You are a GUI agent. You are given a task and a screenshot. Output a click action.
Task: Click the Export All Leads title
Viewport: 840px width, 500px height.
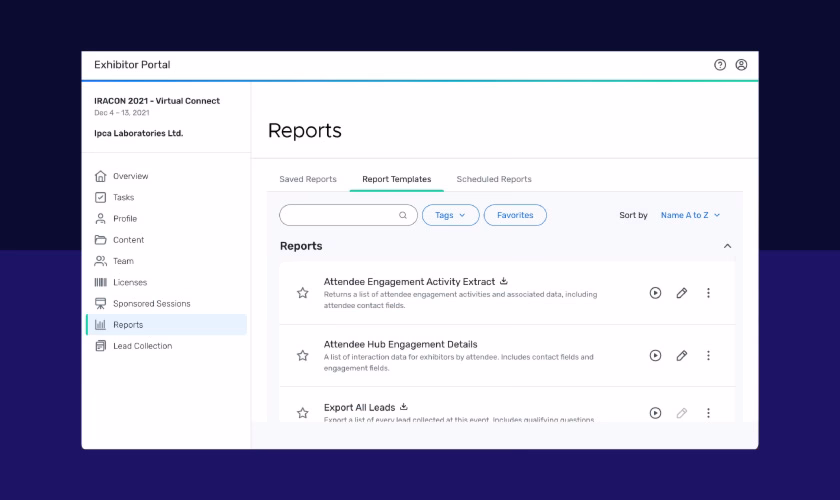(x=359, y=407)
